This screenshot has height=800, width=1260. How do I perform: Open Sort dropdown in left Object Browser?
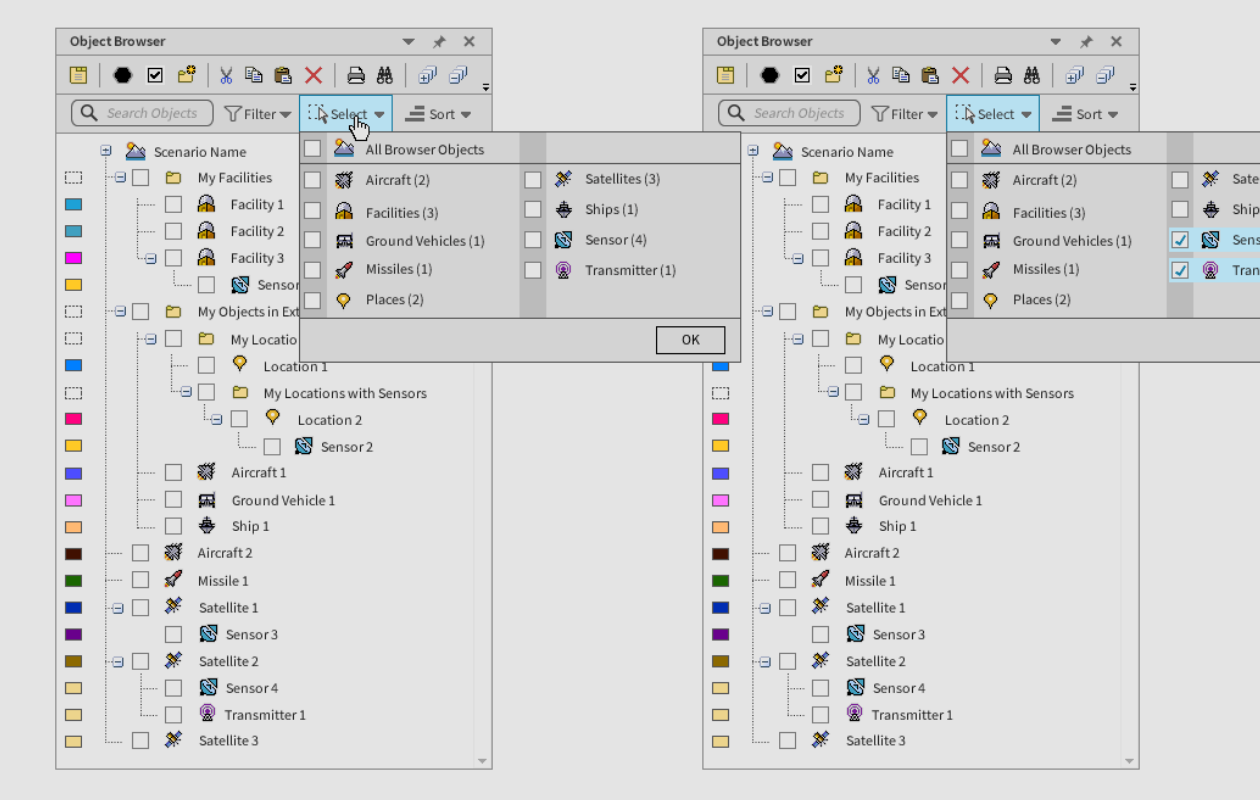[438, 114]
